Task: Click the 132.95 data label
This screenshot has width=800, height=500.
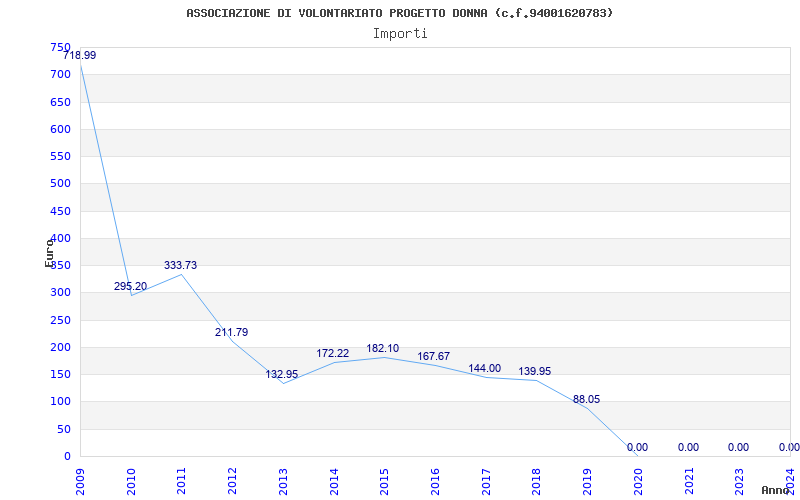Action: [x=282, y=374]
